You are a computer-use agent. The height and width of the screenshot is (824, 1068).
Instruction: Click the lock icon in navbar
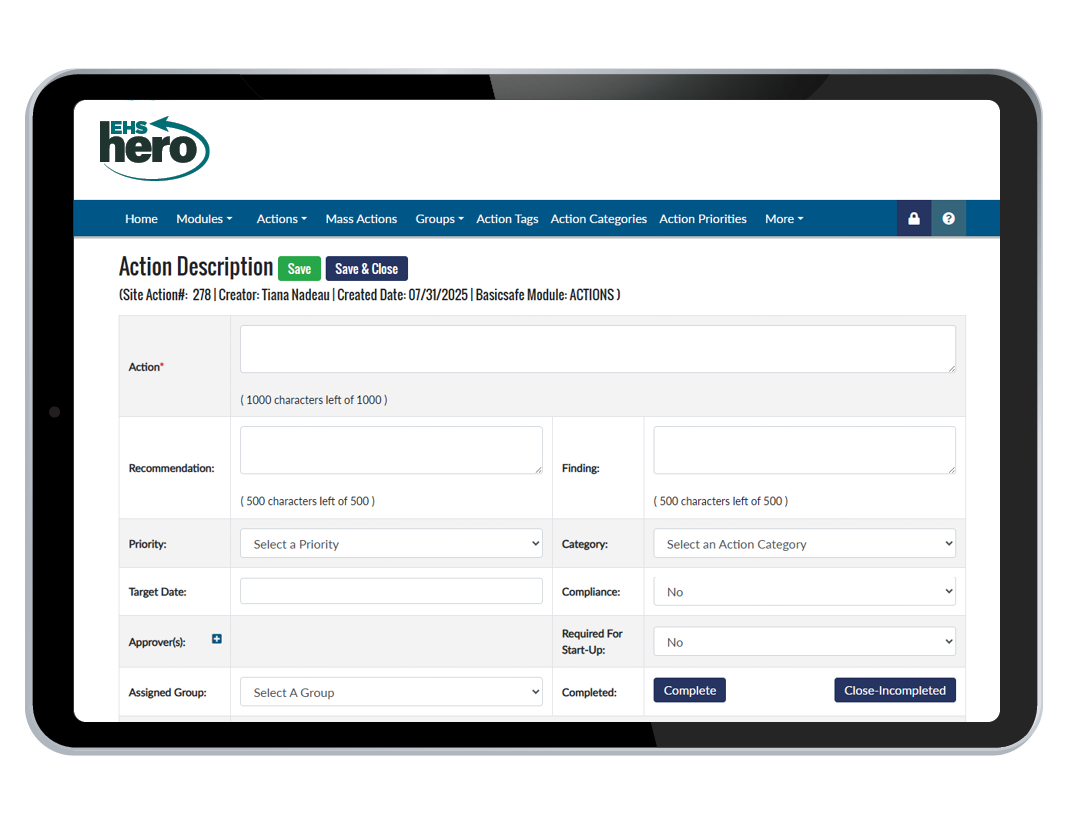click(x=913, y=219)
